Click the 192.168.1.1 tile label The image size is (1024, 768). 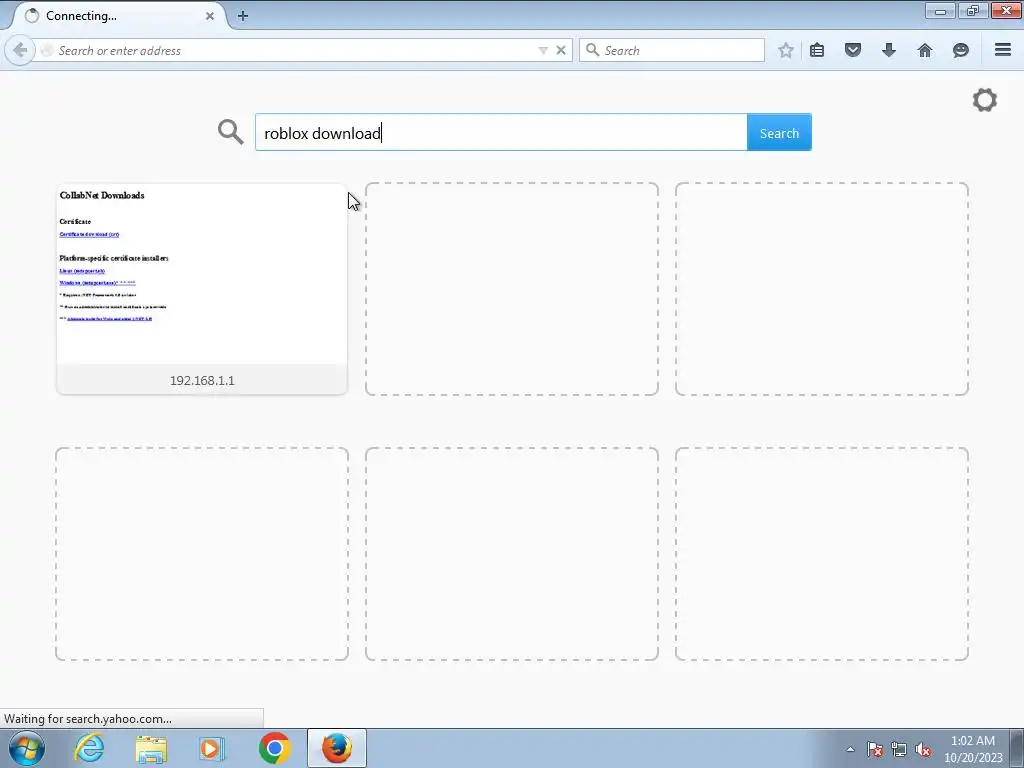(202, 380)
